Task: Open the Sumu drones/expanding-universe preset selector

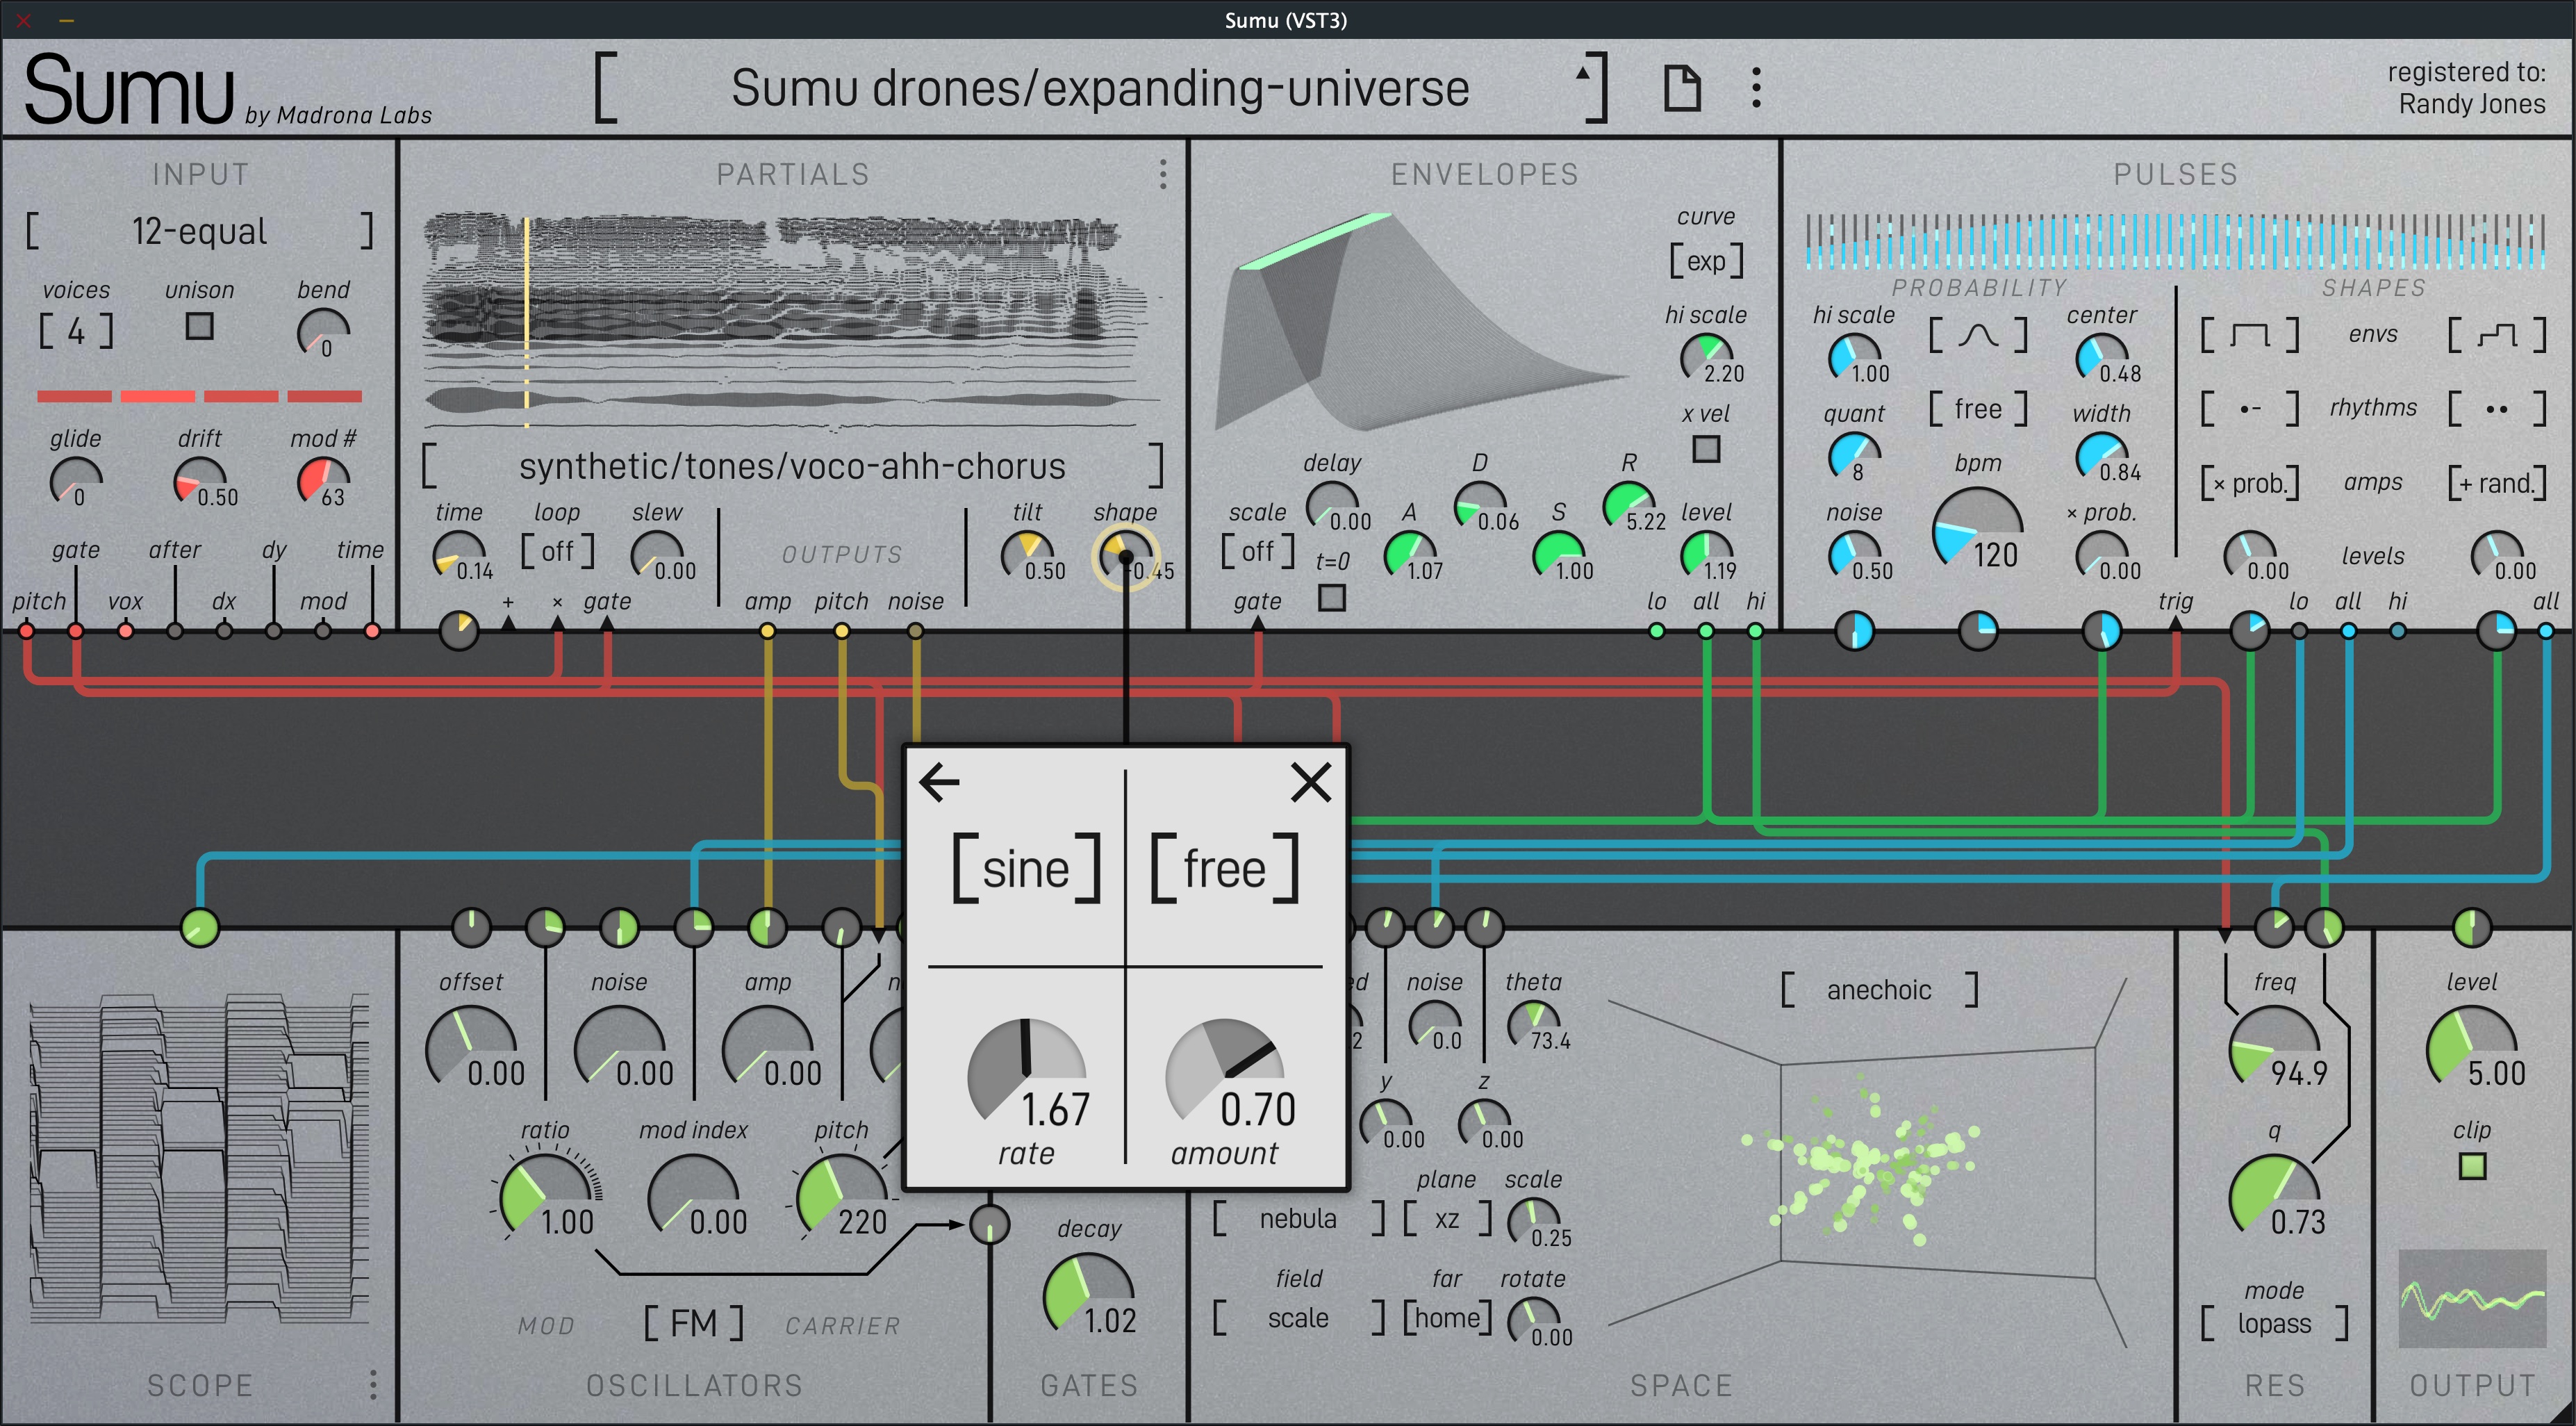Action: 1100,88
